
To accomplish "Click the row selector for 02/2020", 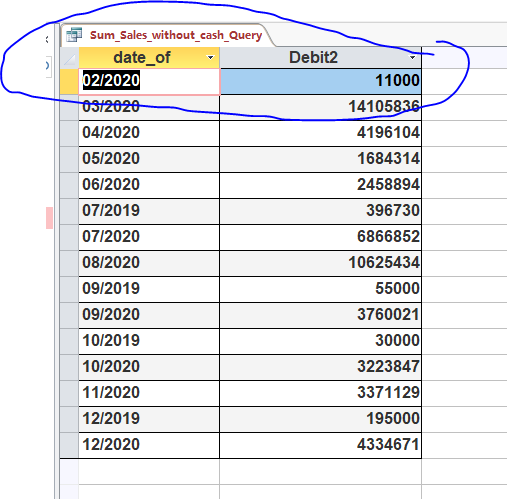I will pos(69,81).
